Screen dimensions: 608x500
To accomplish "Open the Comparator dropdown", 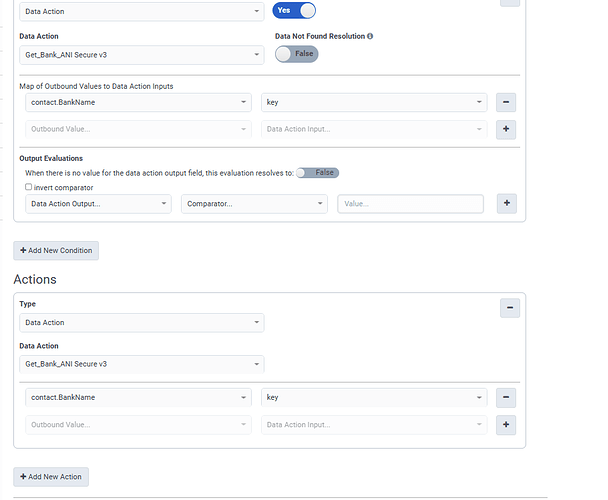I will [x=254, y=204].
